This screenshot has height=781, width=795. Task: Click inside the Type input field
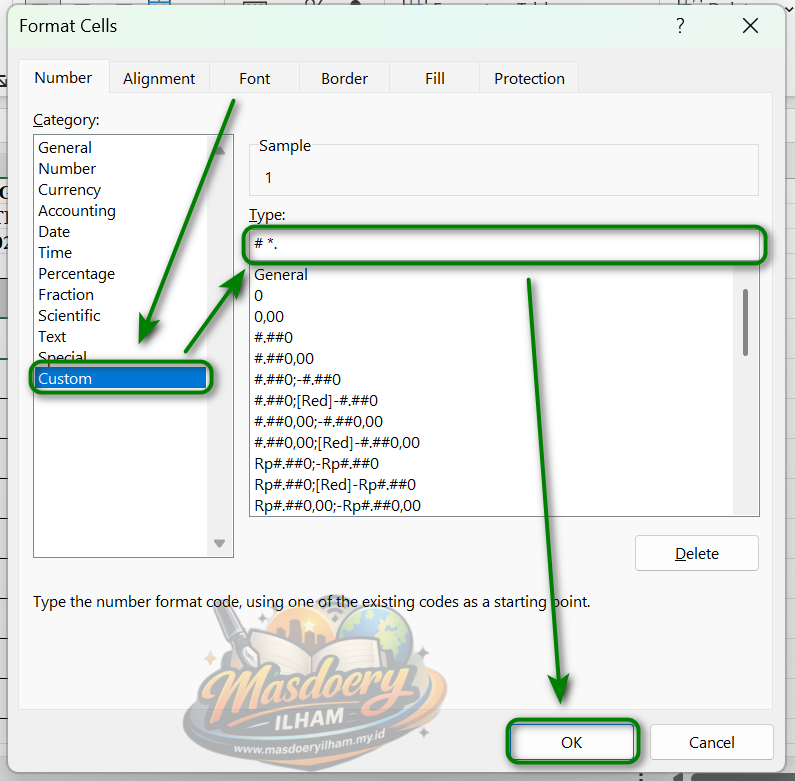point(505,245)
